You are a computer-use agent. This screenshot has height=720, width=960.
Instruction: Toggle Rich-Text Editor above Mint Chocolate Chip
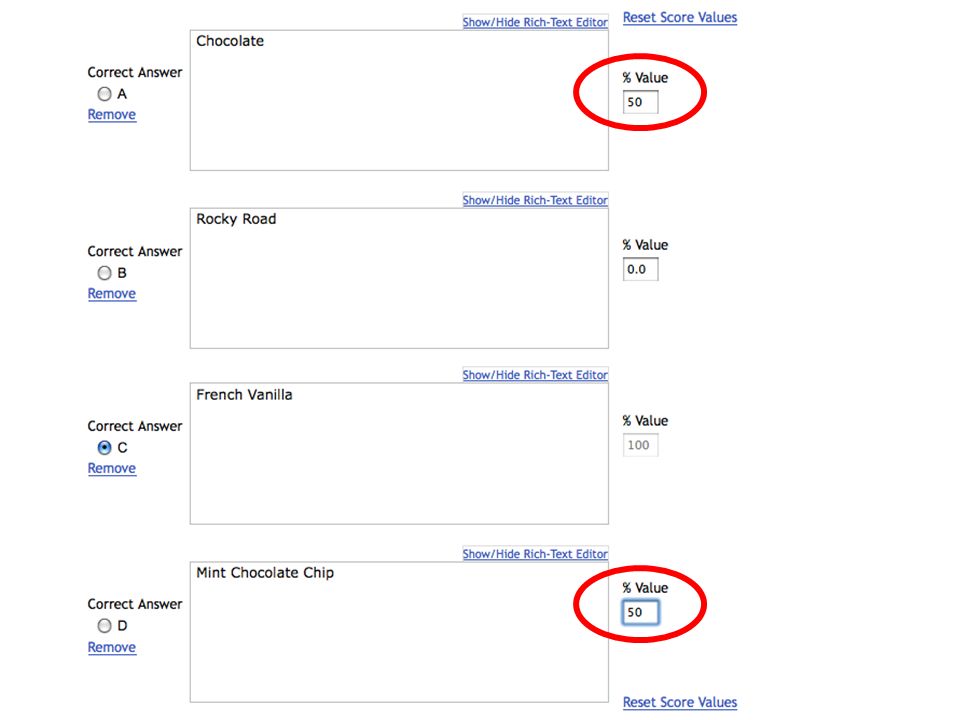(x=535, y=553)
